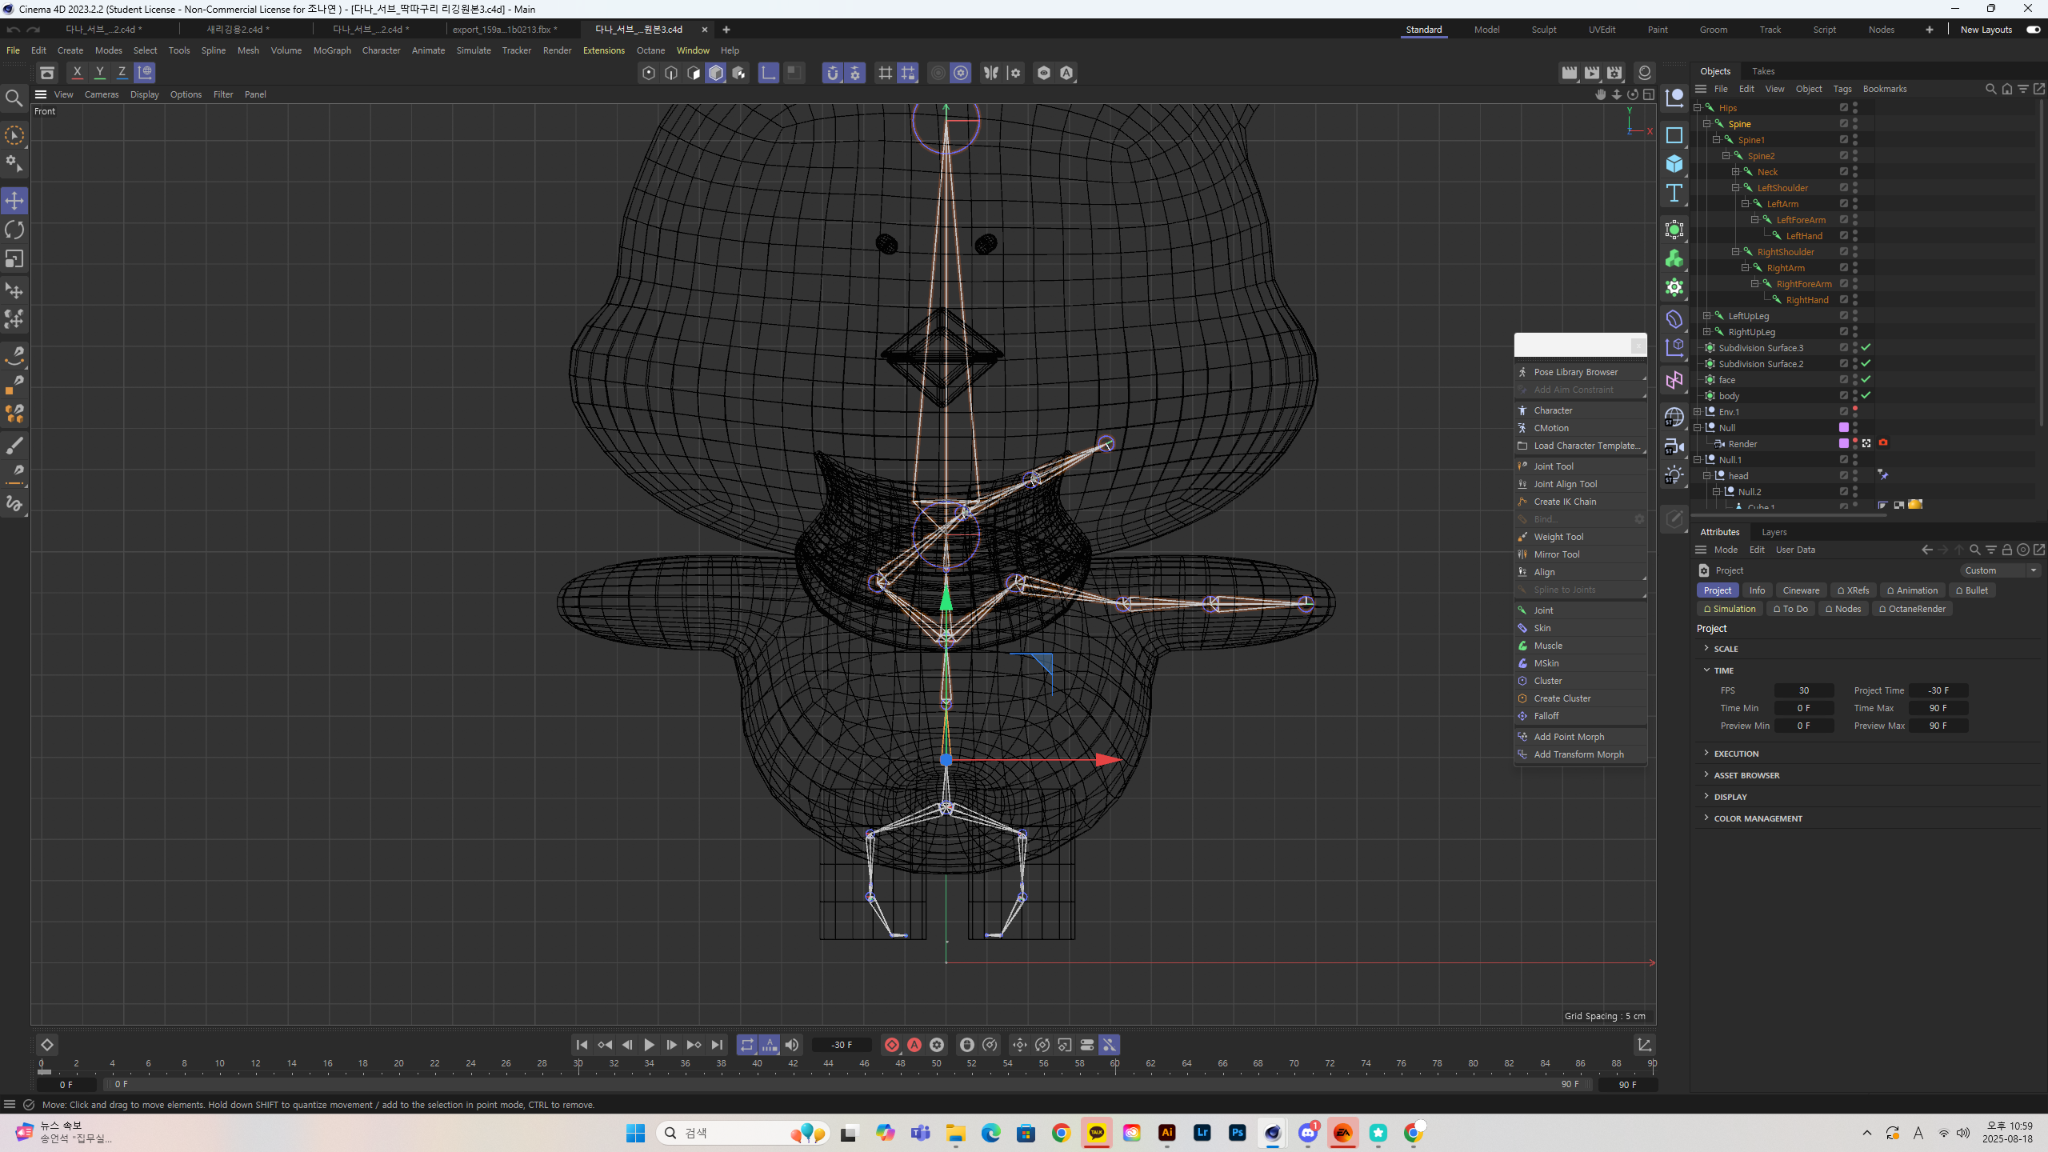Open the Character menu
Image resolution: width=2048 pixels, height=1152 pixels.
click(381, 51)
